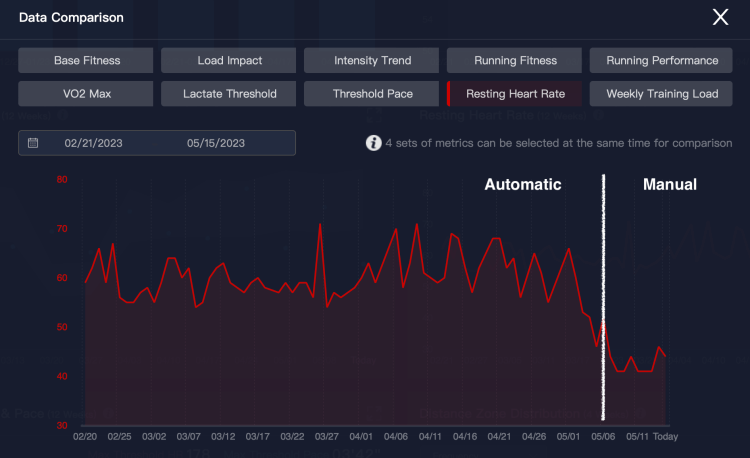This screenshot has height=458, width=750.
Task: Show the Threshold Pace metric
Action: click(371, 94)
